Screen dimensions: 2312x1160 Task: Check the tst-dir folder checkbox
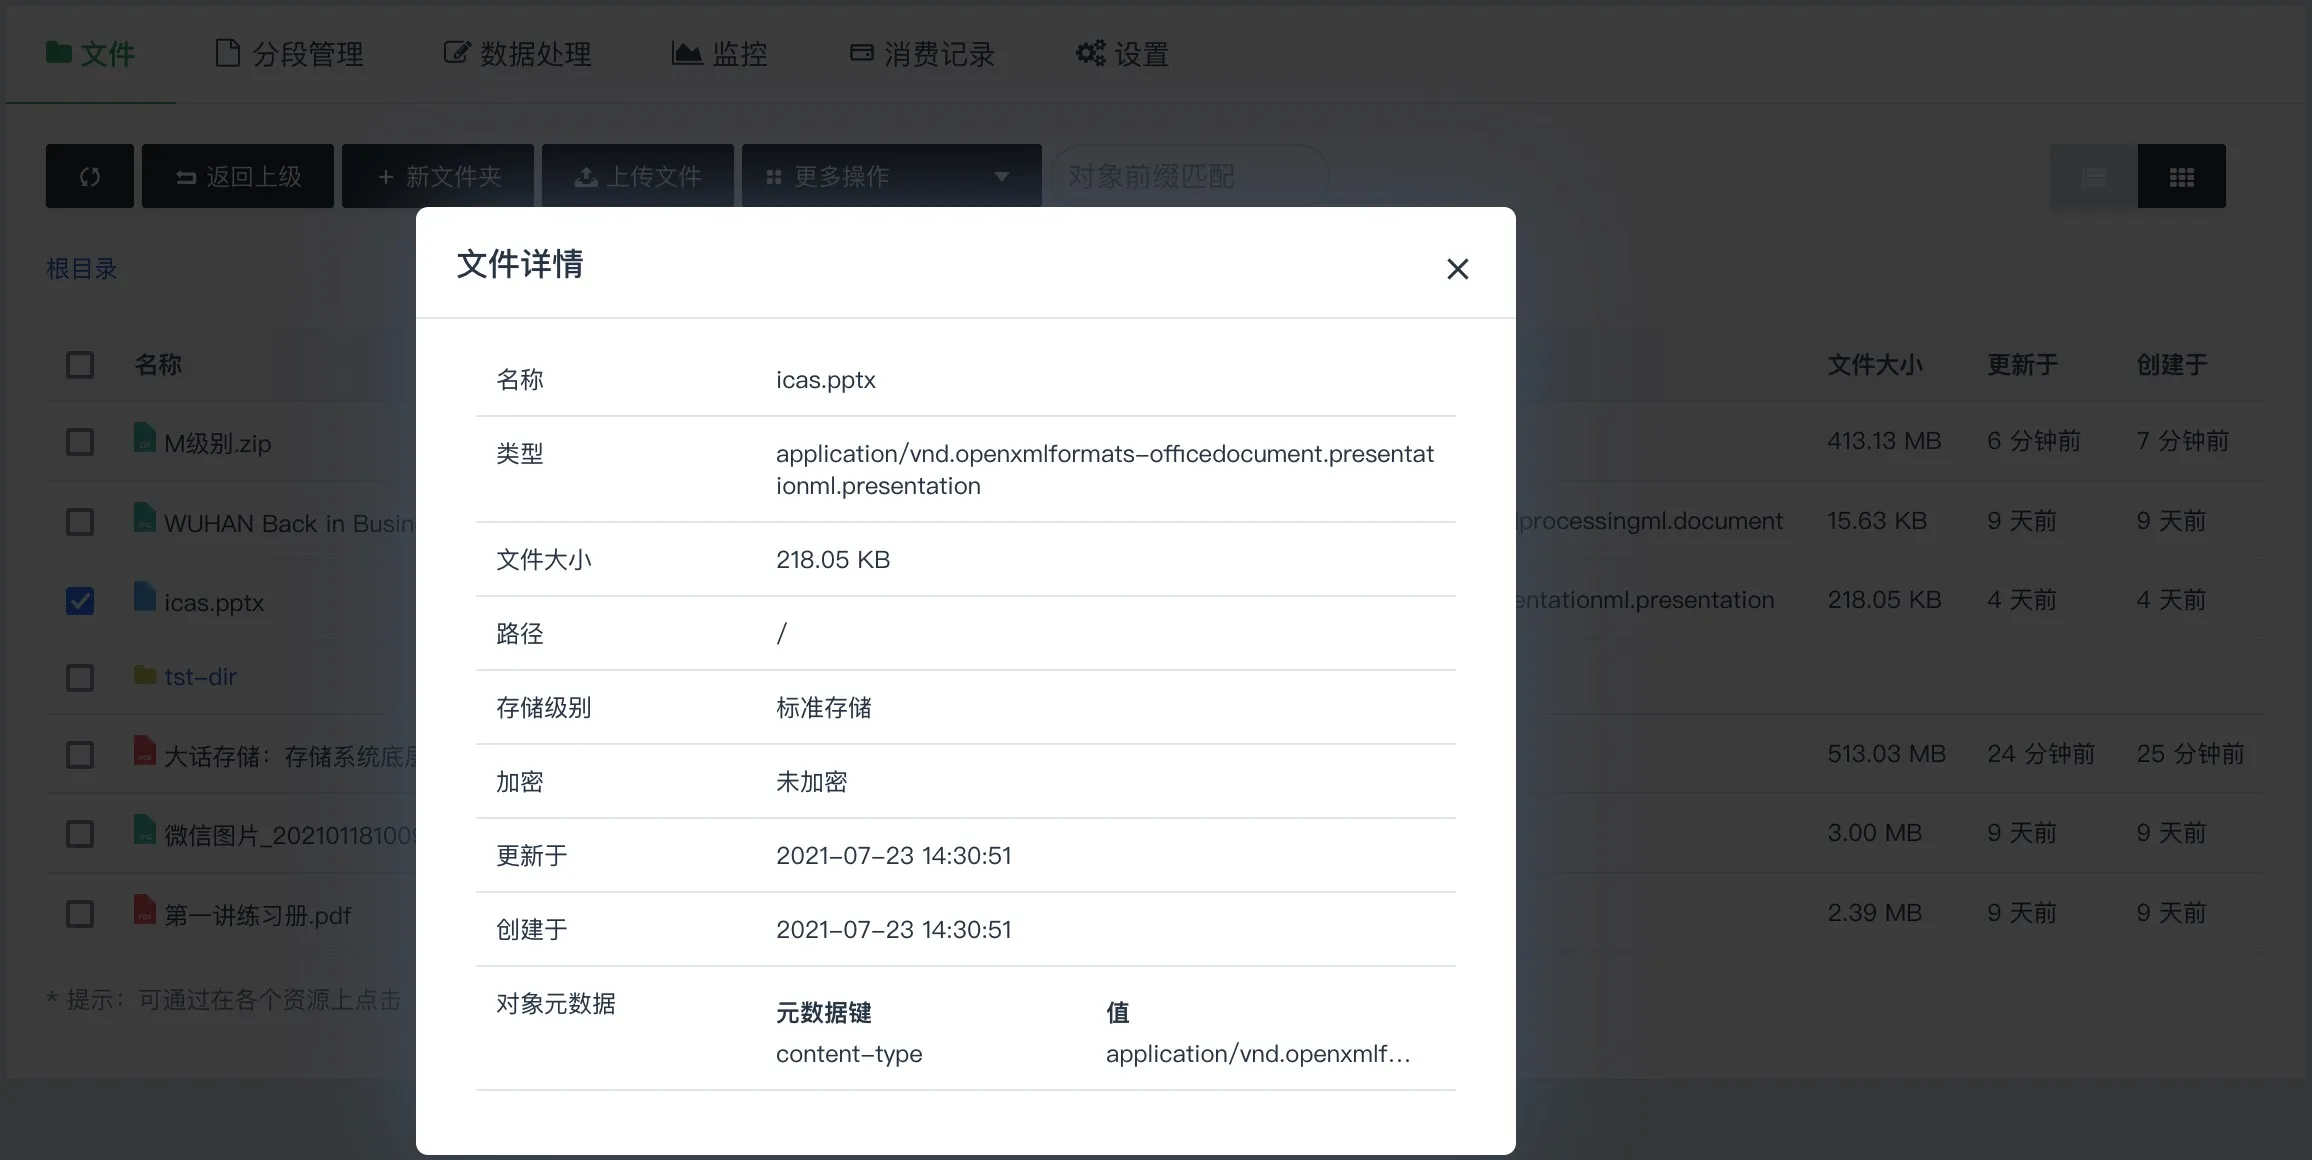point(80,678)
